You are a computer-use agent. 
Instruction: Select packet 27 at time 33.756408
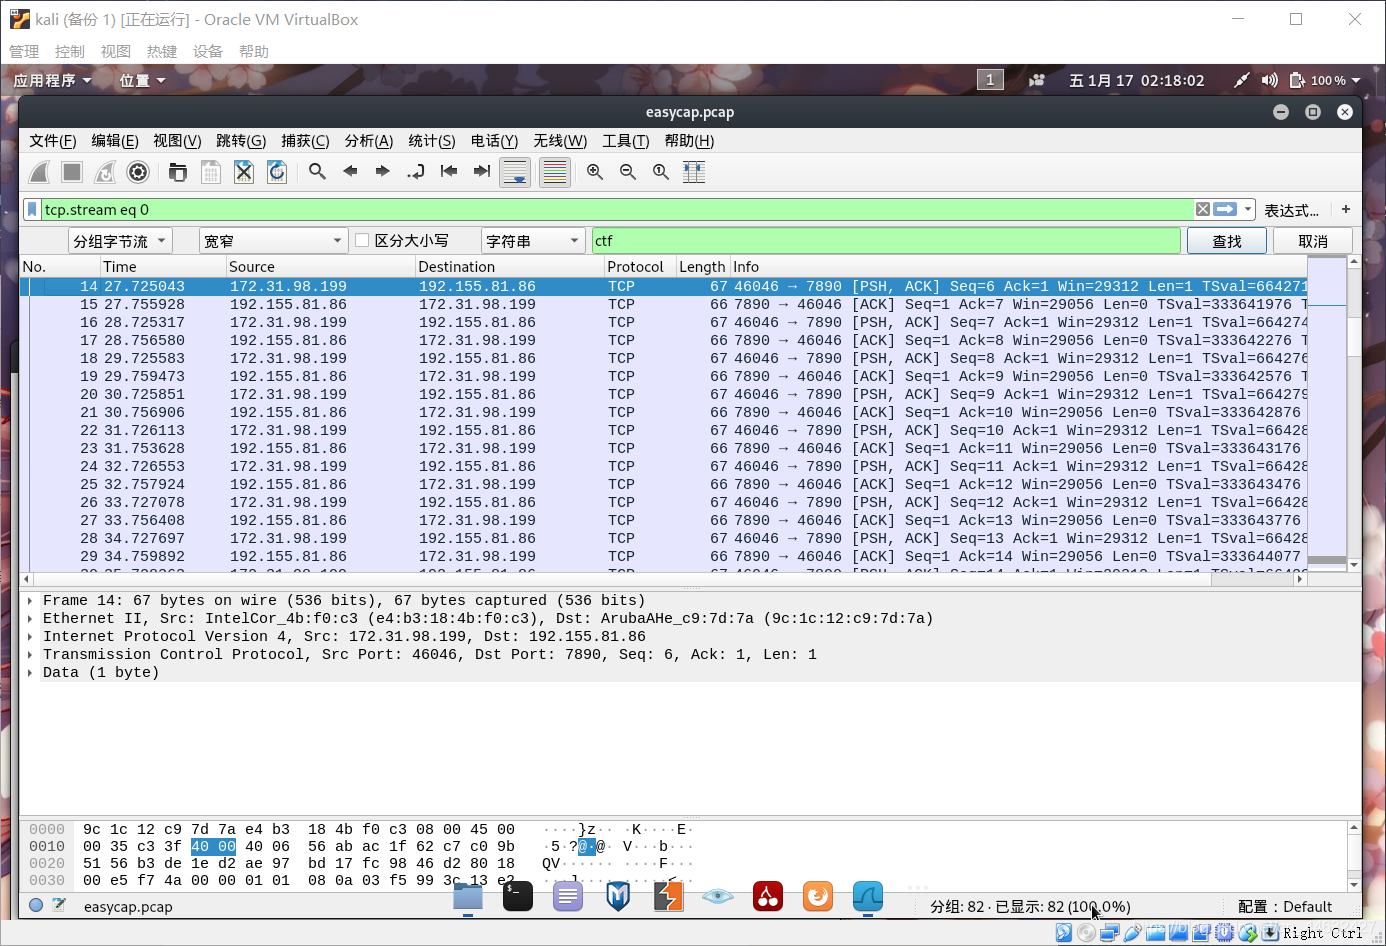pyautogui.click(x=664, y=520)
